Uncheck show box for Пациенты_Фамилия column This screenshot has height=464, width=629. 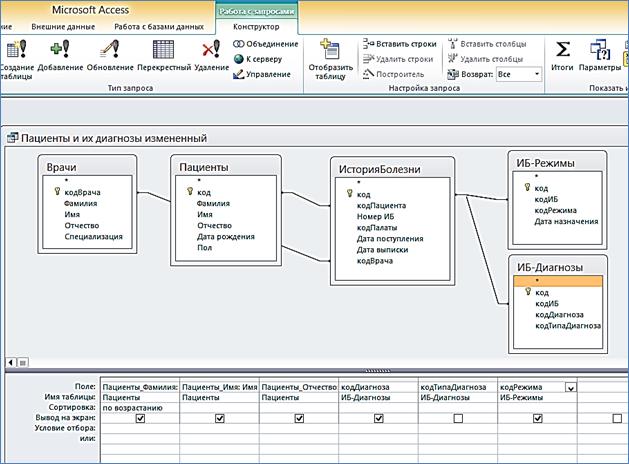click(140, 418)
